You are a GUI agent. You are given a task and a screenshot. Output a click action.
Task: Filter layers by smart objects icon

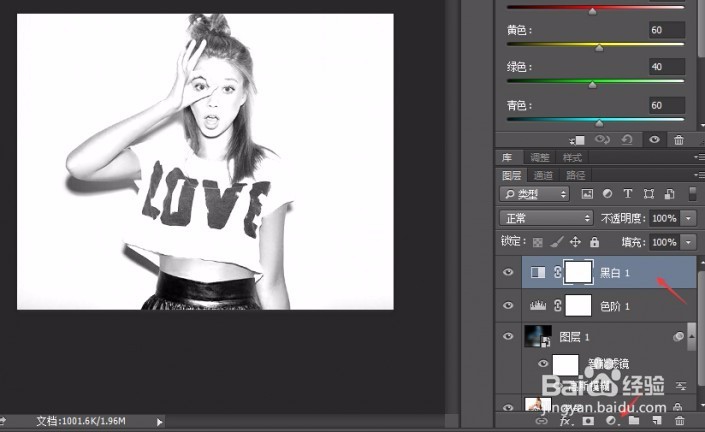[669, 194]
